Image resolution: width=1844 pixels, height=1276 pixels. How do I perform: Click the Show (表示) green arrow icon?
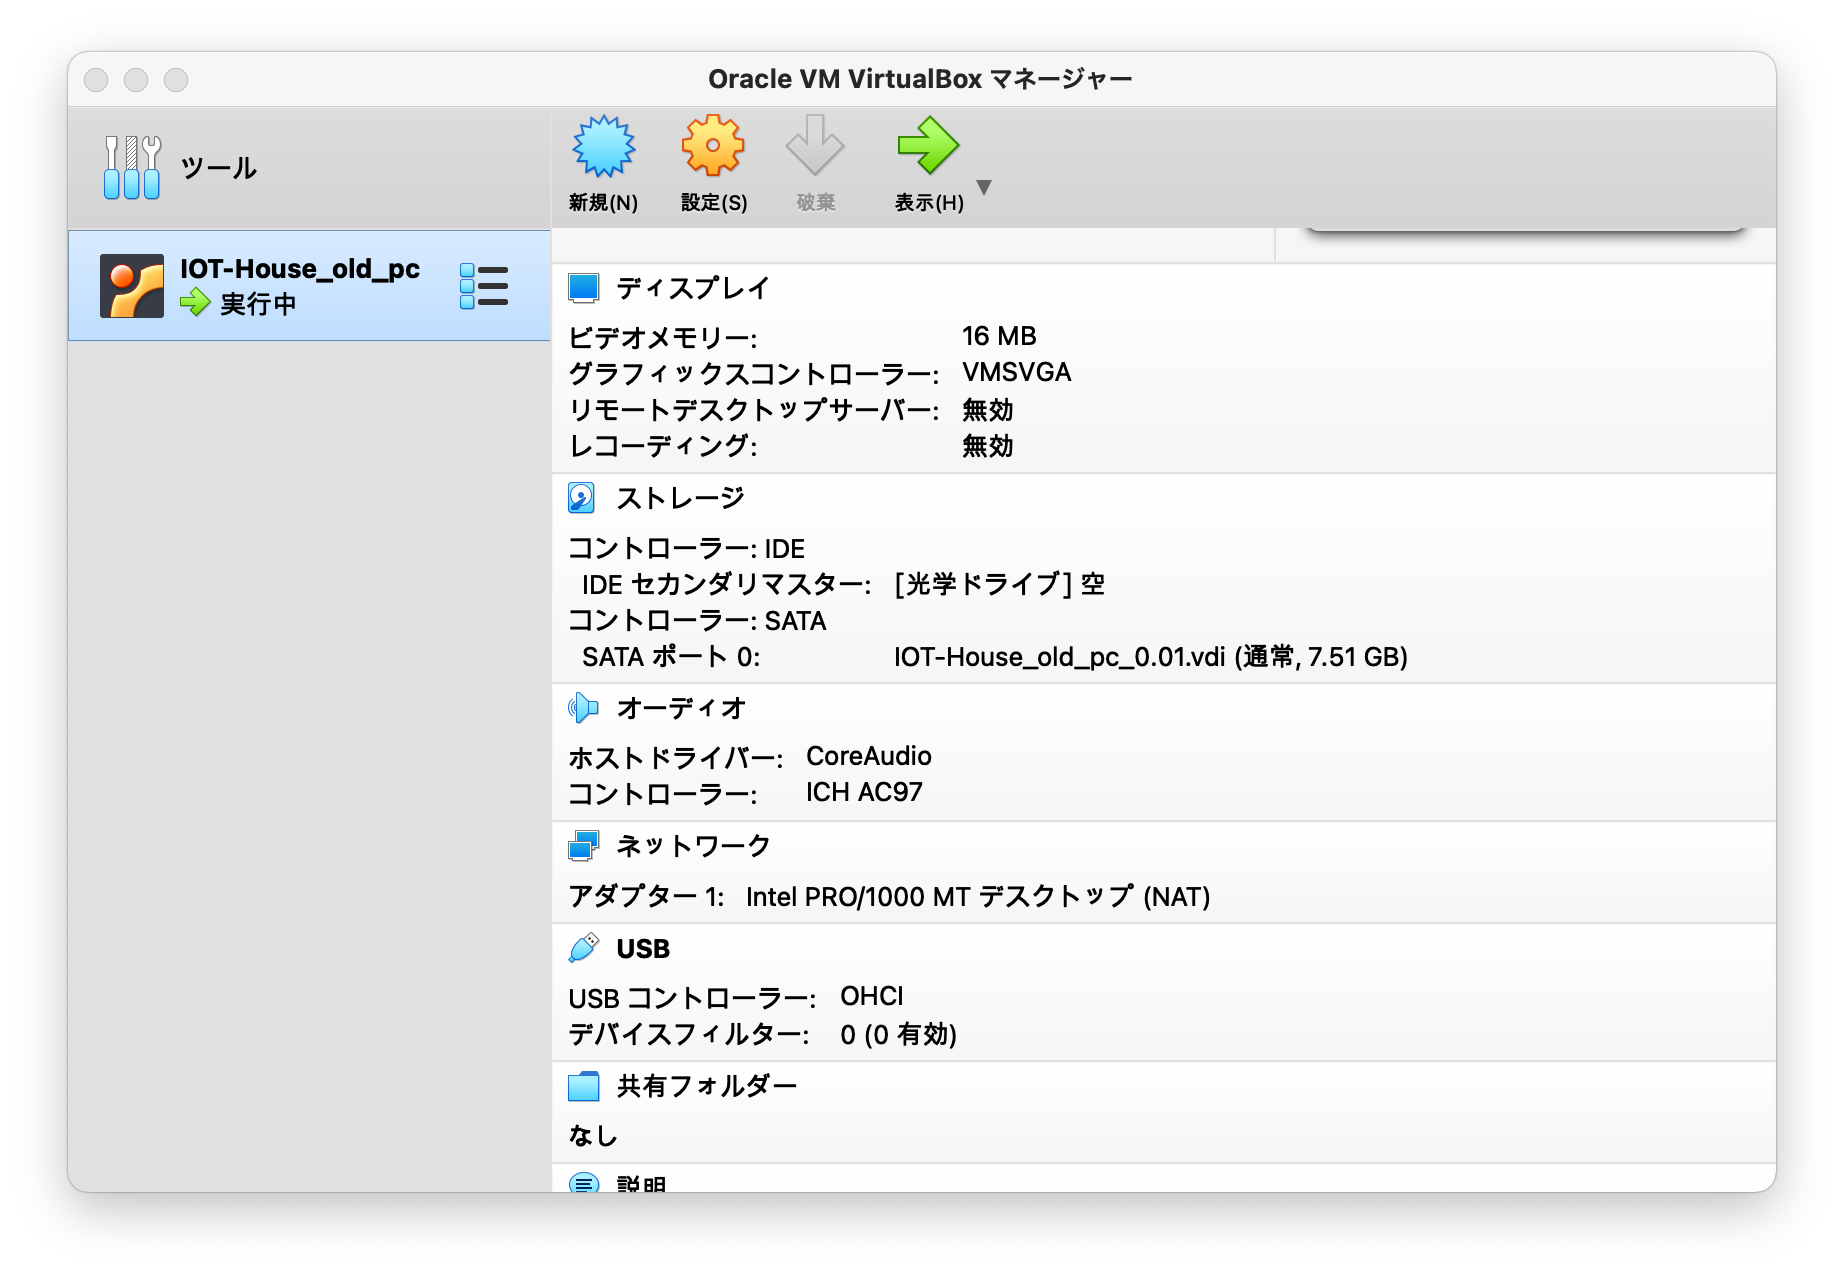point(928,146)
